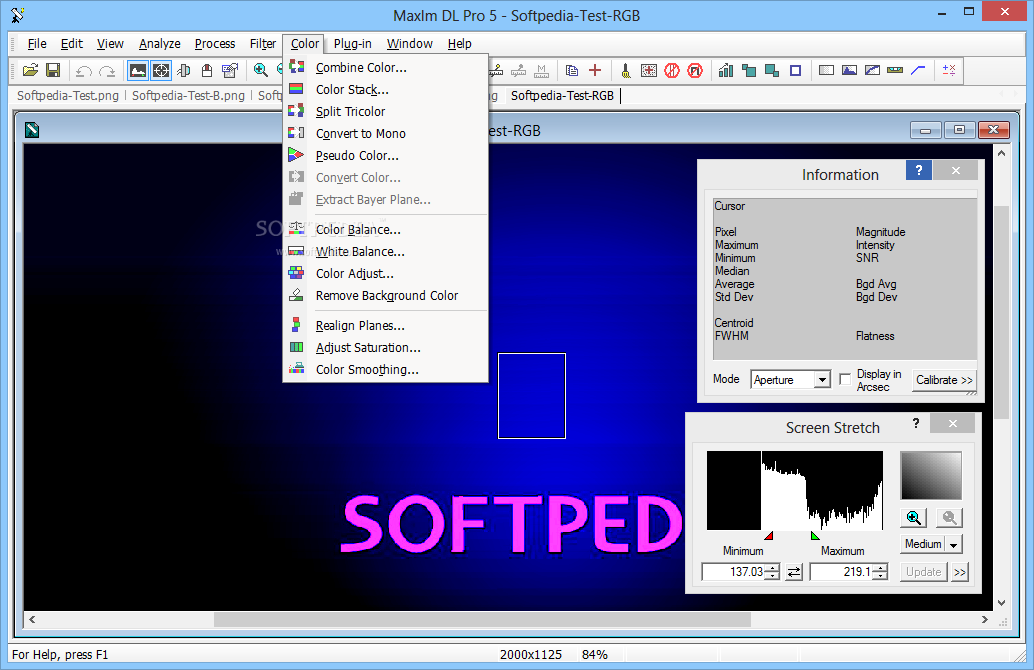Swap minimum and maximum stretch values
Image resolution: width=1034 pixels, height=670 pixels.
pos(795,572)
